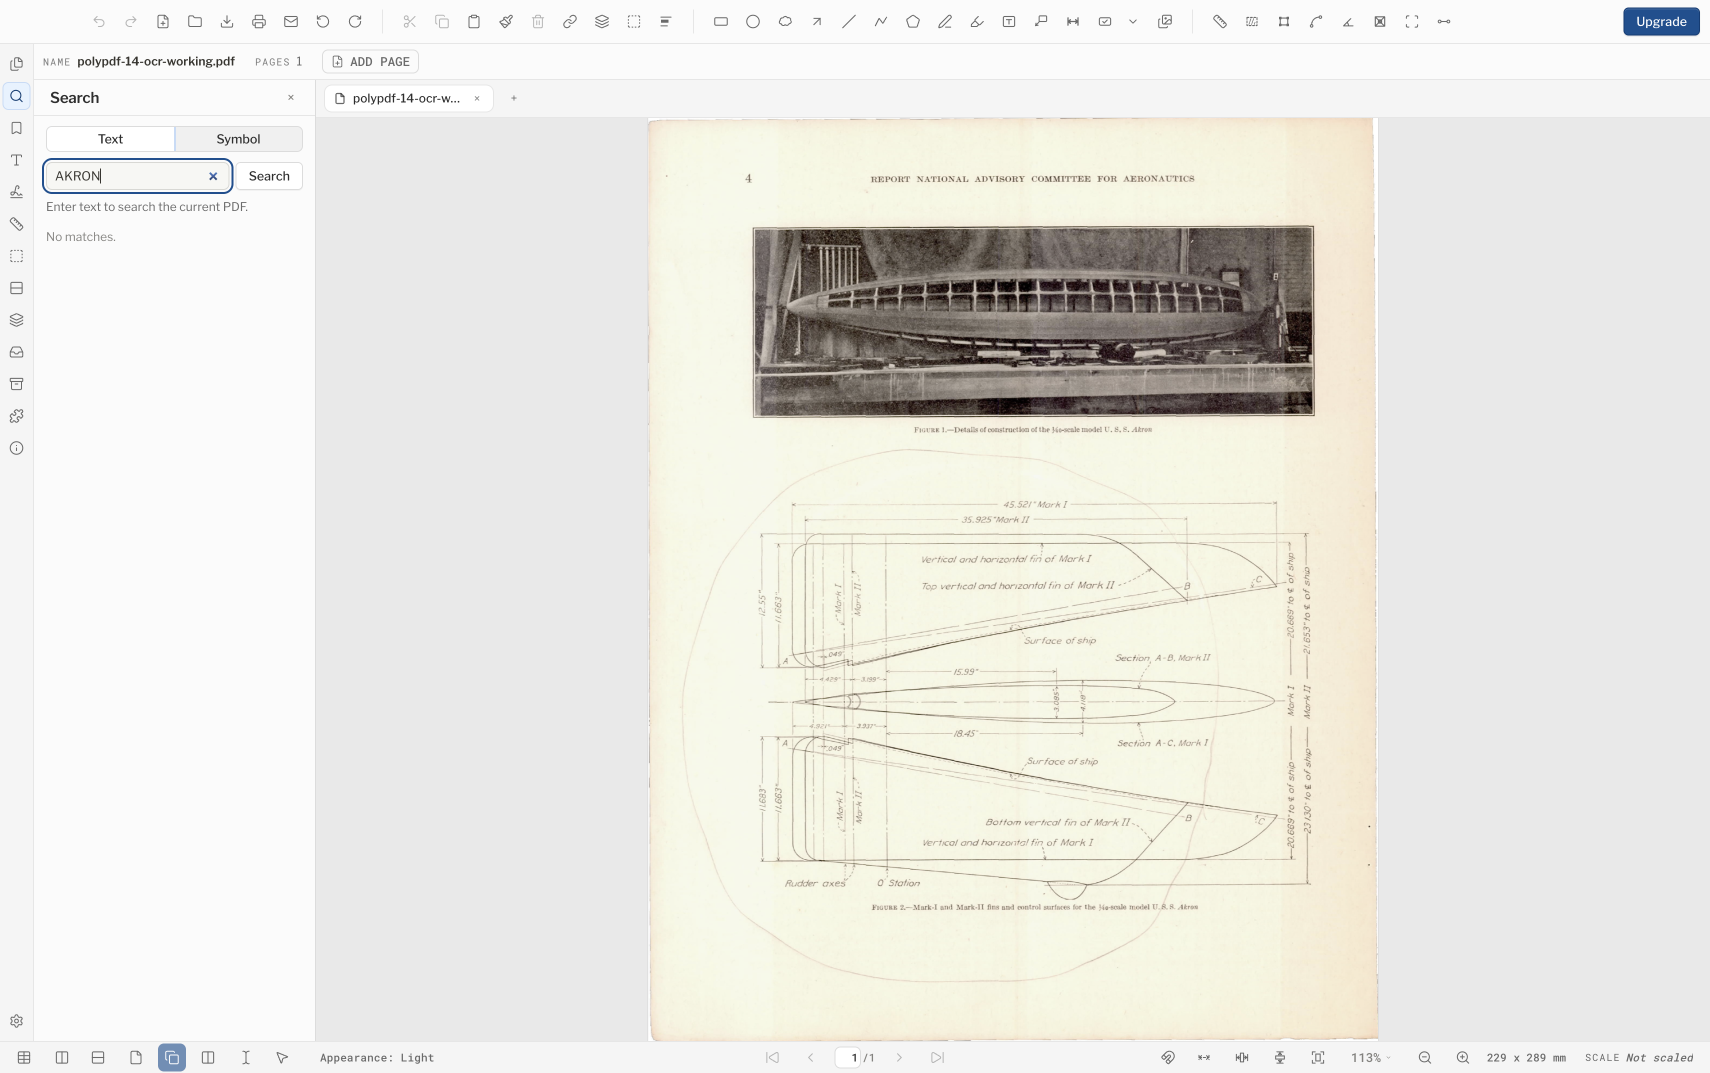This screenshot has height=1073, width=1710.
Task: Click ADD PAGE button
Action: click(370, 62)
